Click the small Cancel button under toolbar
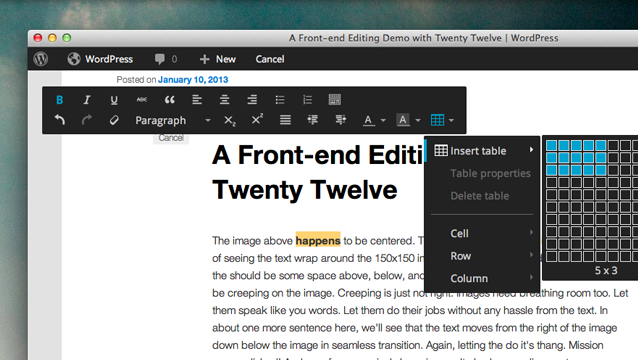The height and width of the screenshot is (360, 638). pyautogui.click(x=171, y=138)
